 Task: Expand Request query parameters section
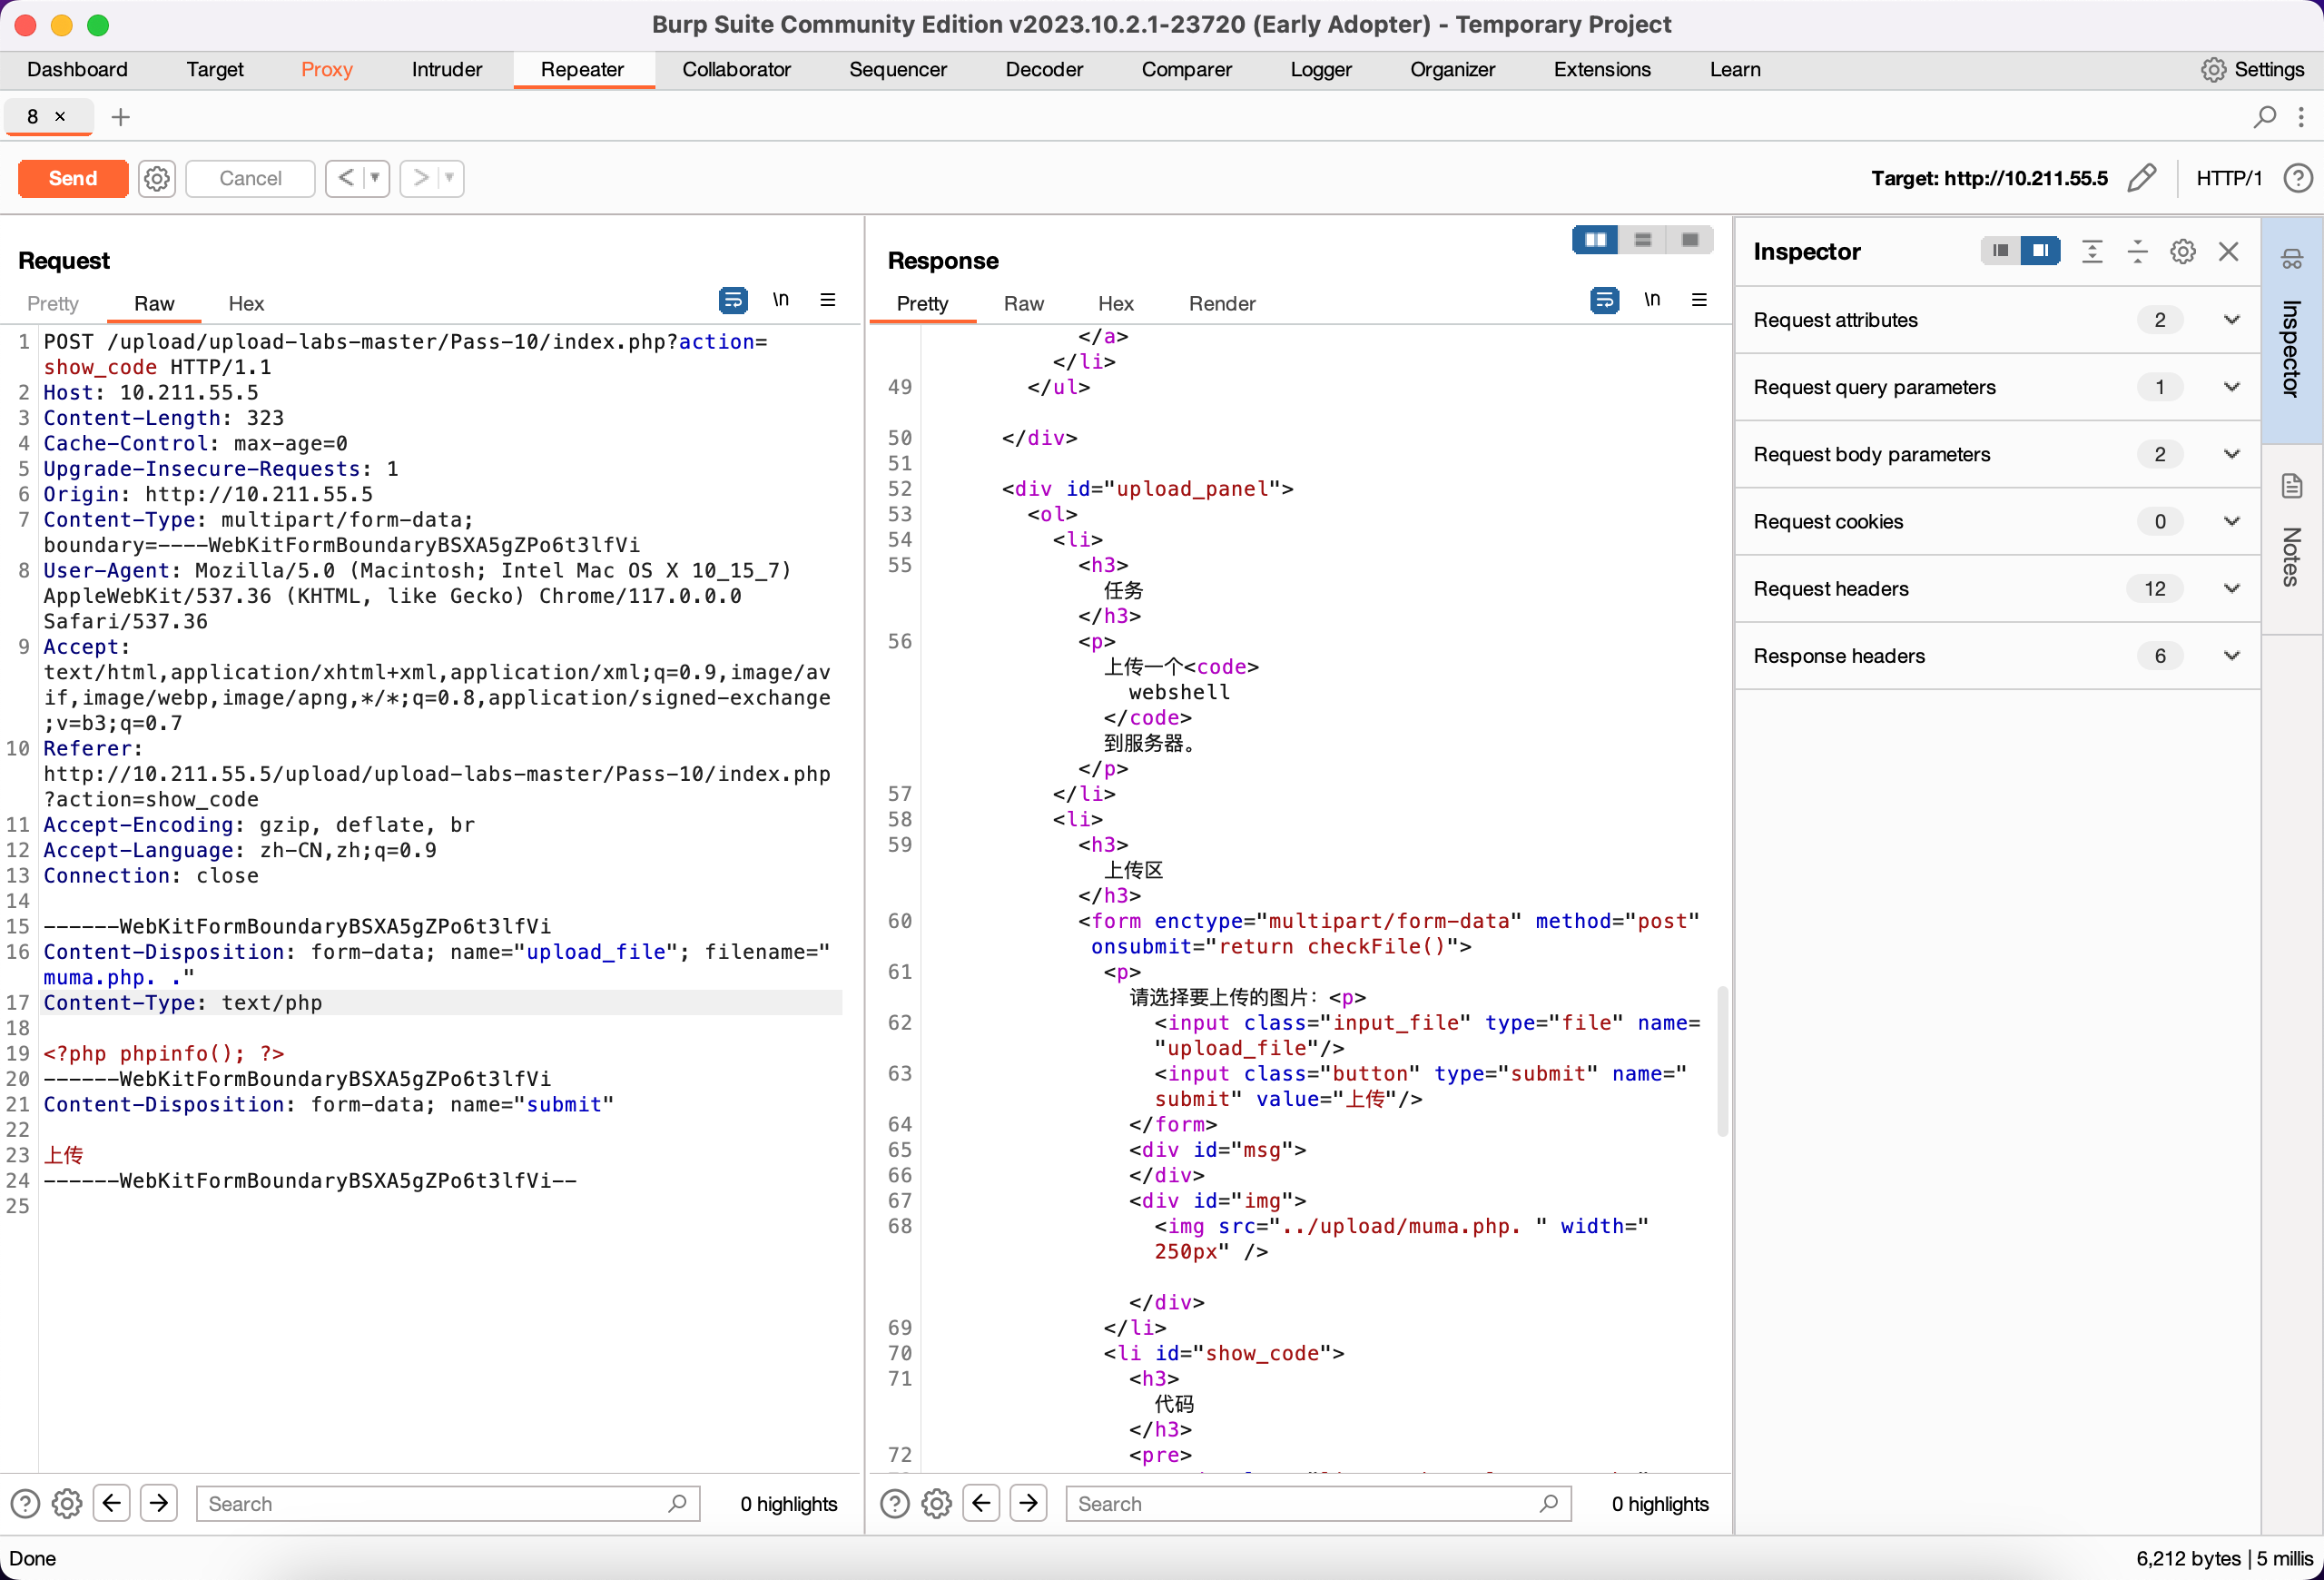click(1997, 387)
